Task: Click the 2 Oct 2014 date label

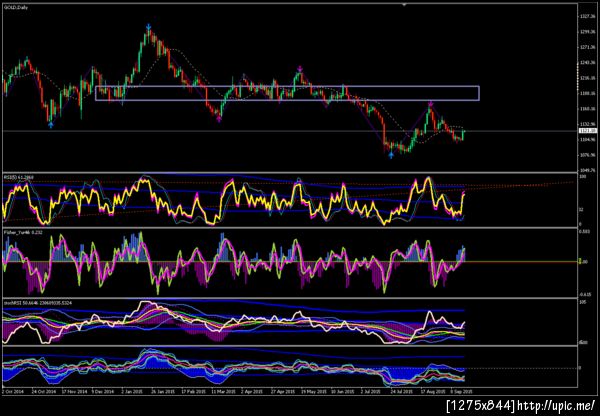Action: pos(13,392)
